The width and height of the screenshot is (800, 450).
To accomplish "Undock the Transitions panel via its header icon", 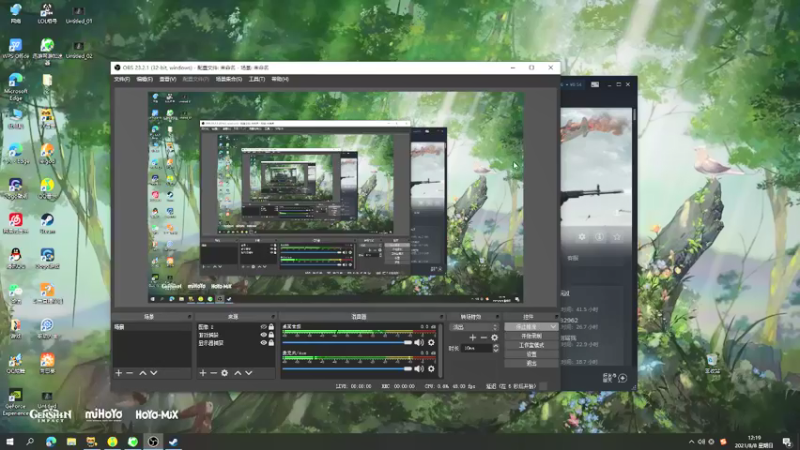I will (x=497, y=317).
